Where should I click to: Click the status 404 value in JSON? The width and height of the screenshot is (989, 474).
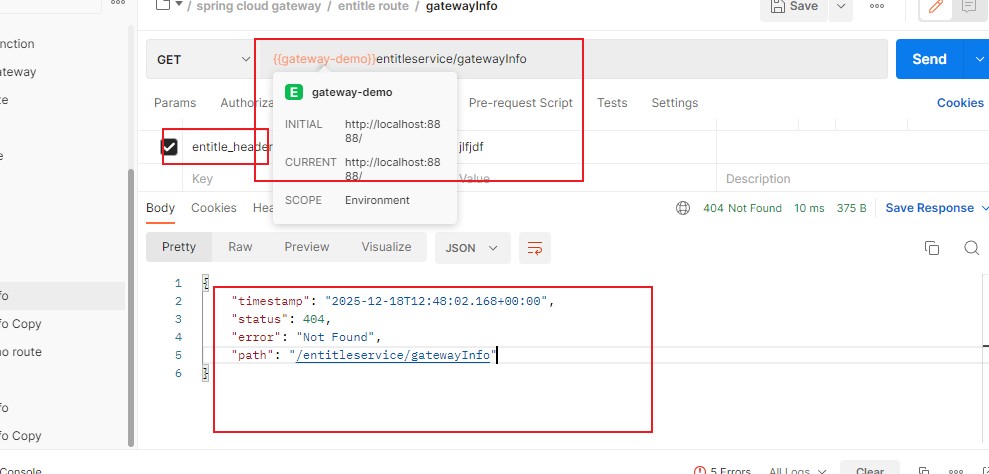point(313,319)
